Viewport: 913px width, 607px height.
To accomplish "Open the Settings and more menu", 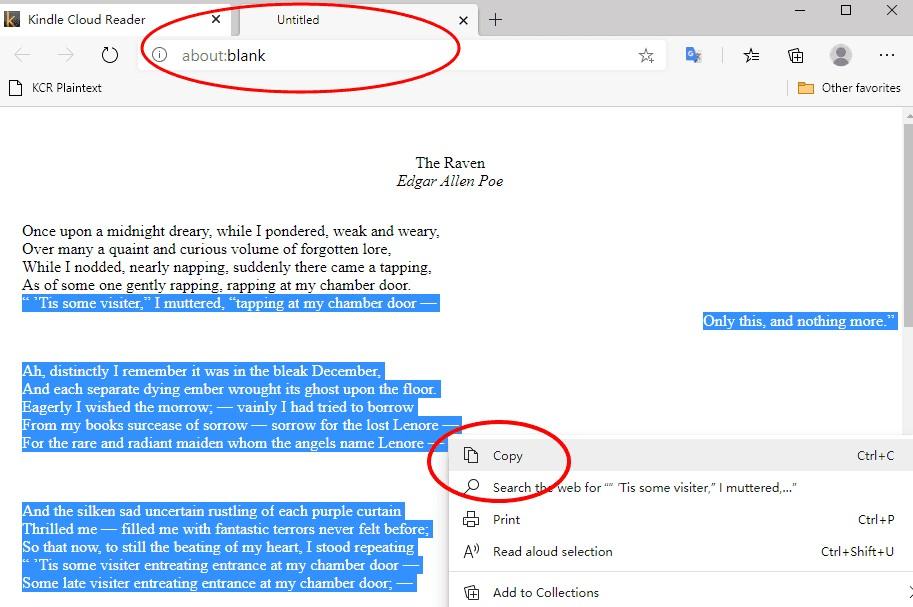I will (886, 56).
